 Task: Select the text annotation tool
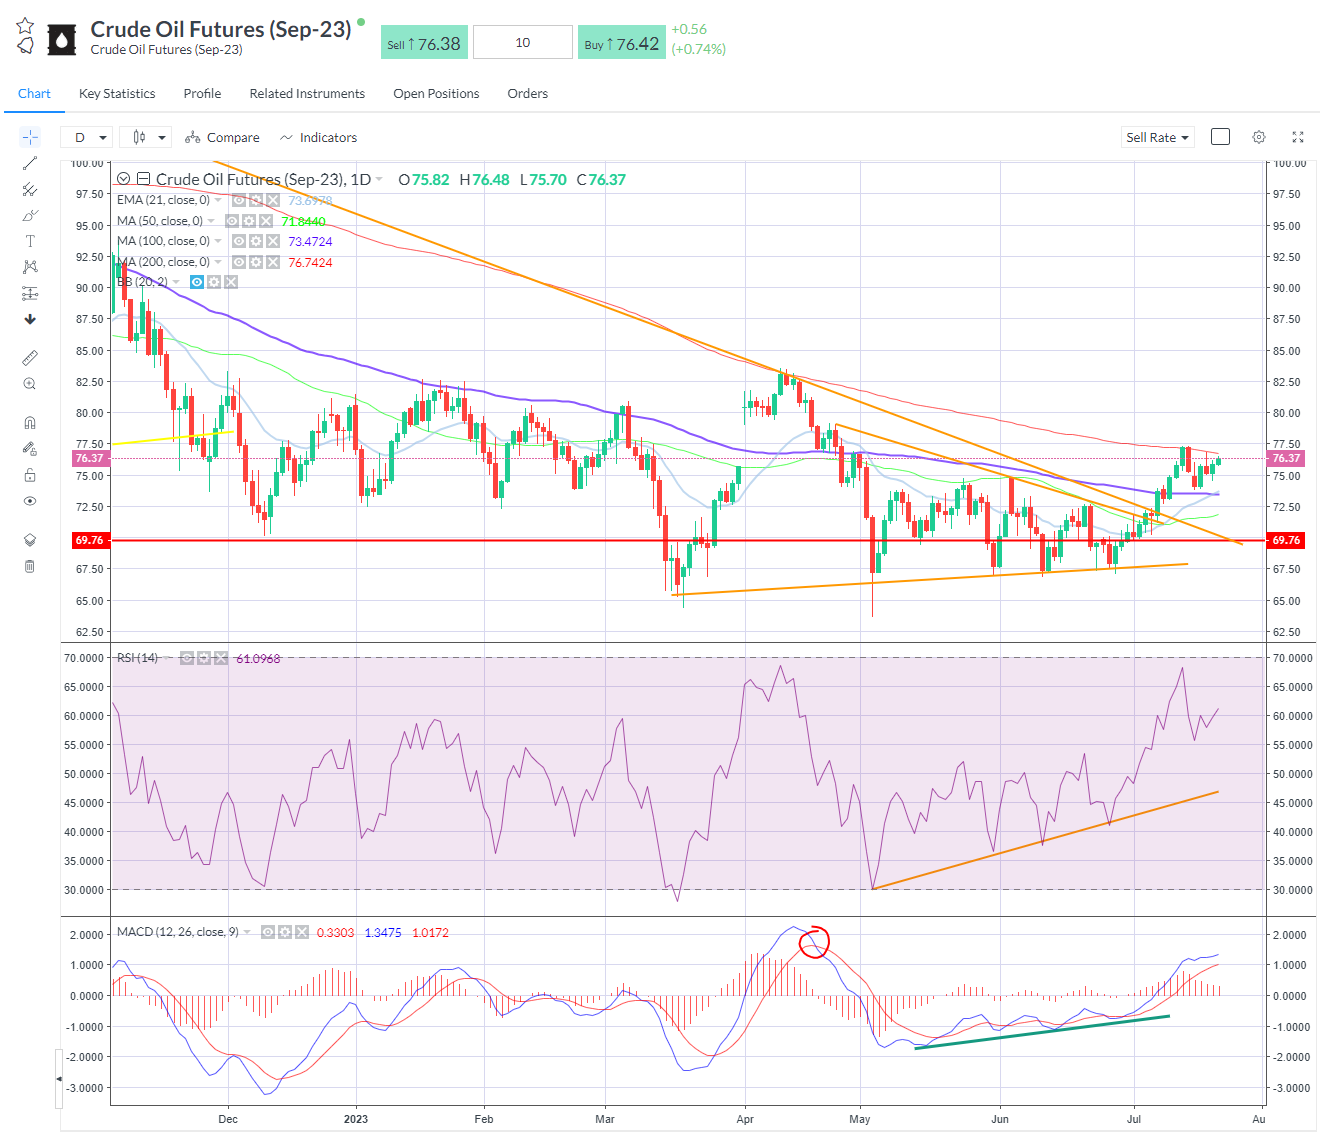[30, 241]
